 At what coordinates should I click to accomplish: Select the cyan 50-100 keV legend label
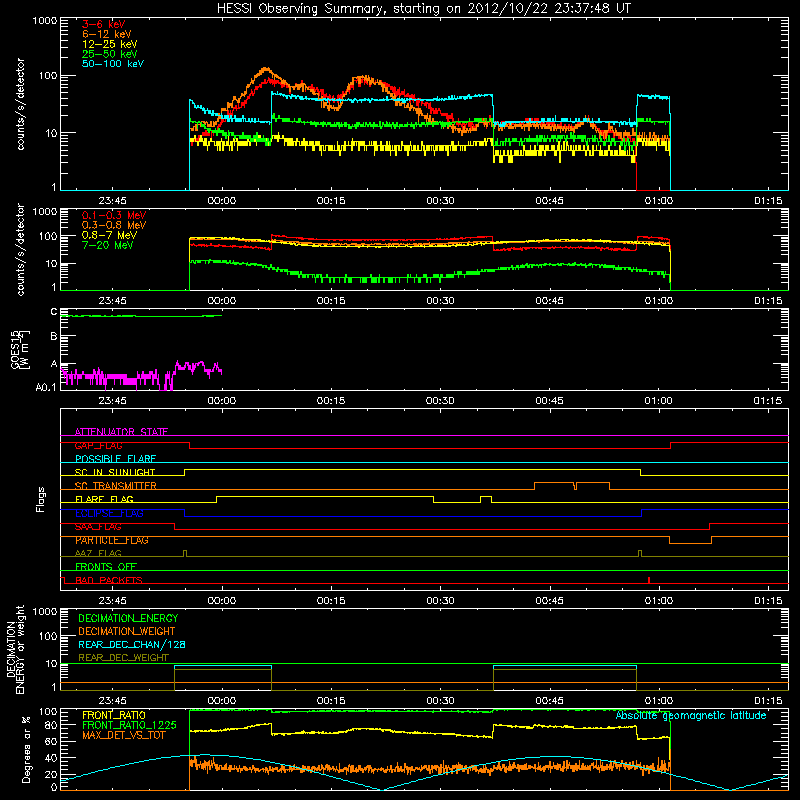(113, 64)
